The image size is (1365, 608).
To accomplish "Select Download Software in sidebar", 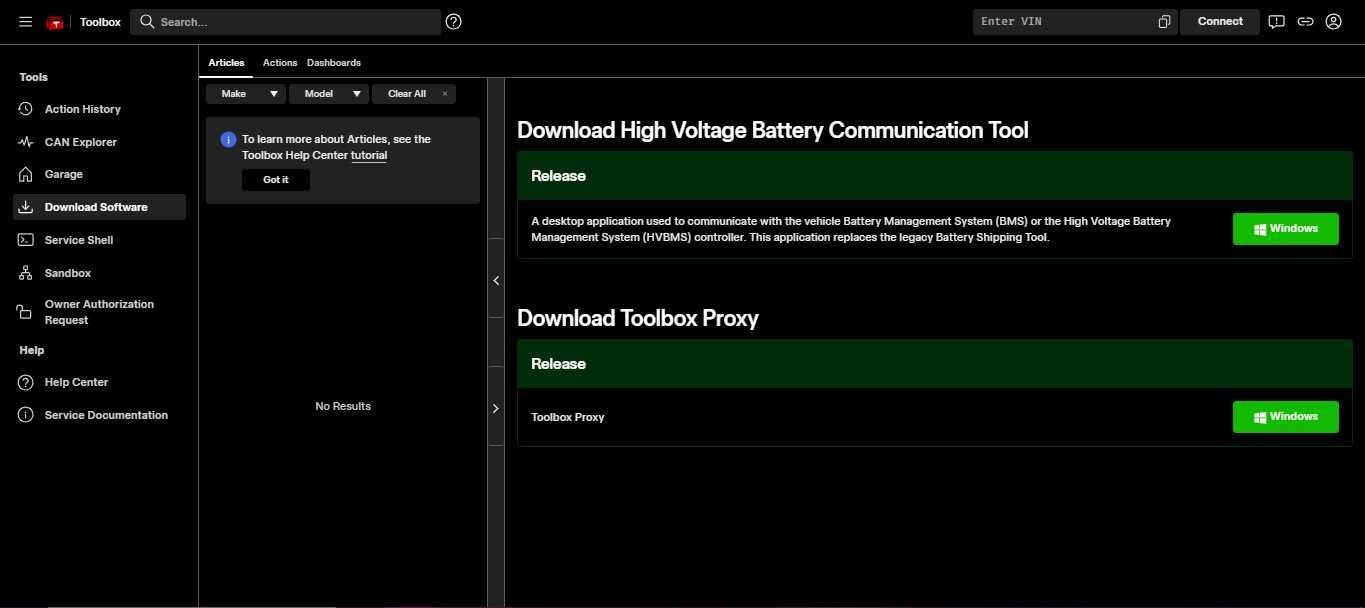I will click(x=99, y=207).
